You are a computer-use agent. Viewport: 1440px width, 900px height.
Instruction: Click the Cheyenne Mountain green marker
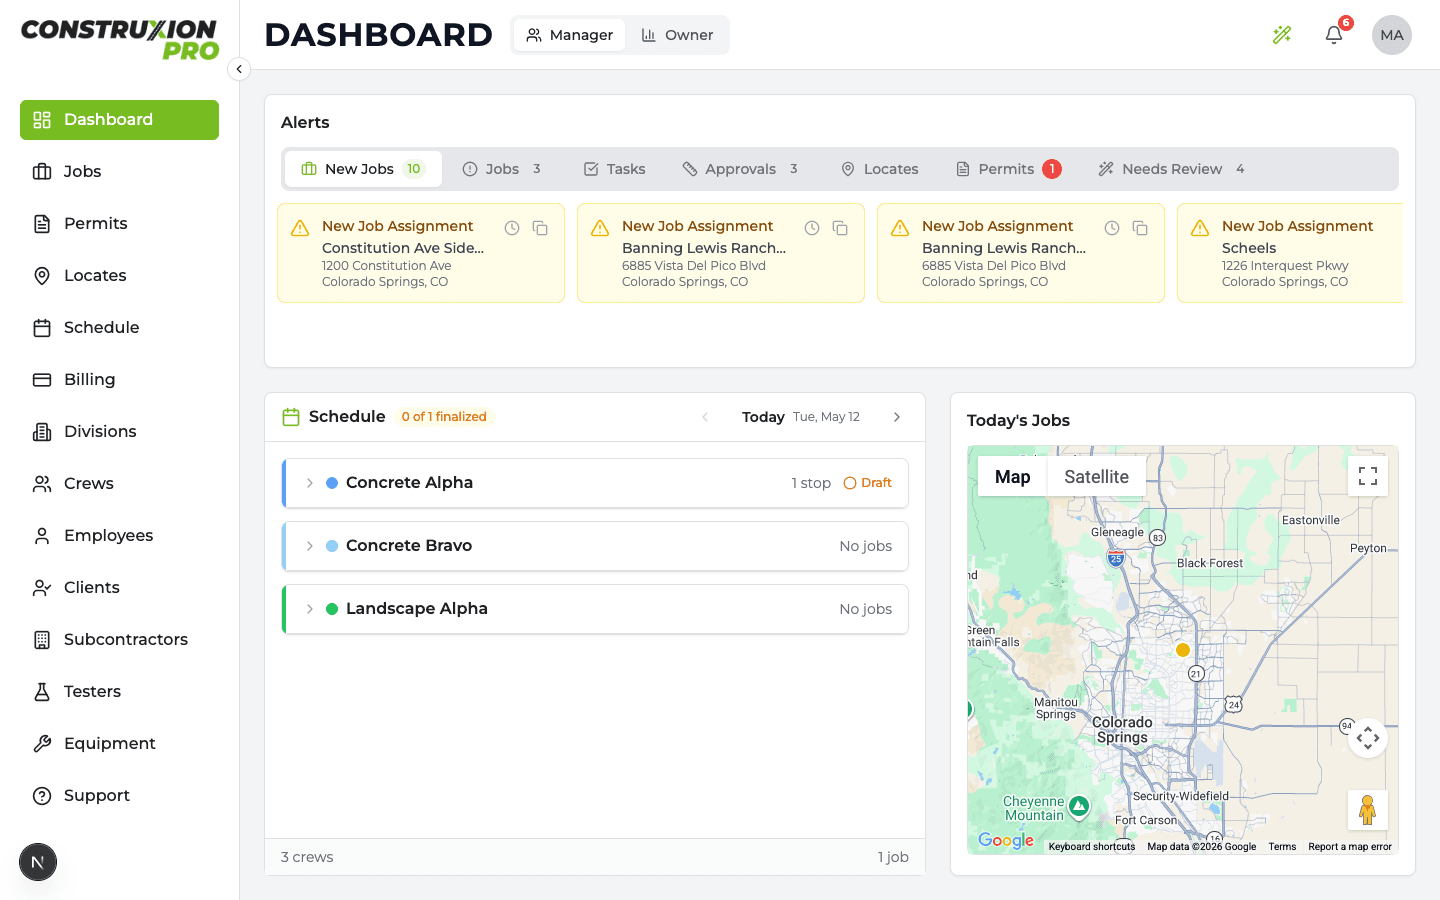coord(1078,805)
